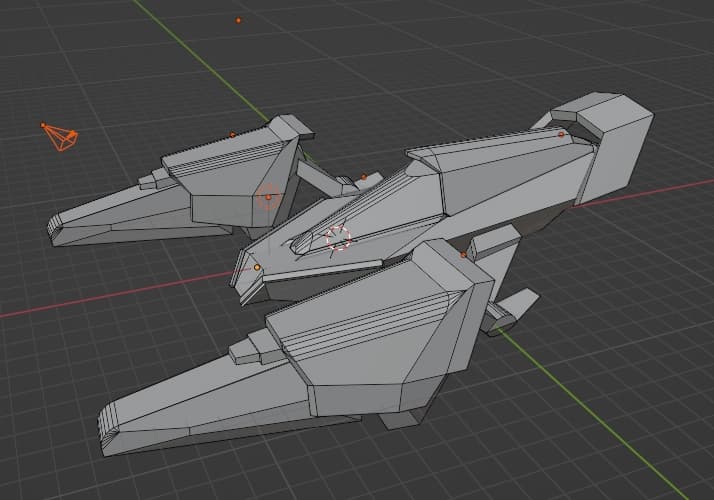Click the camera's origin dot at its tip
Screen dimensions: 714x500
pyautogui.click(x=43, y=125)
